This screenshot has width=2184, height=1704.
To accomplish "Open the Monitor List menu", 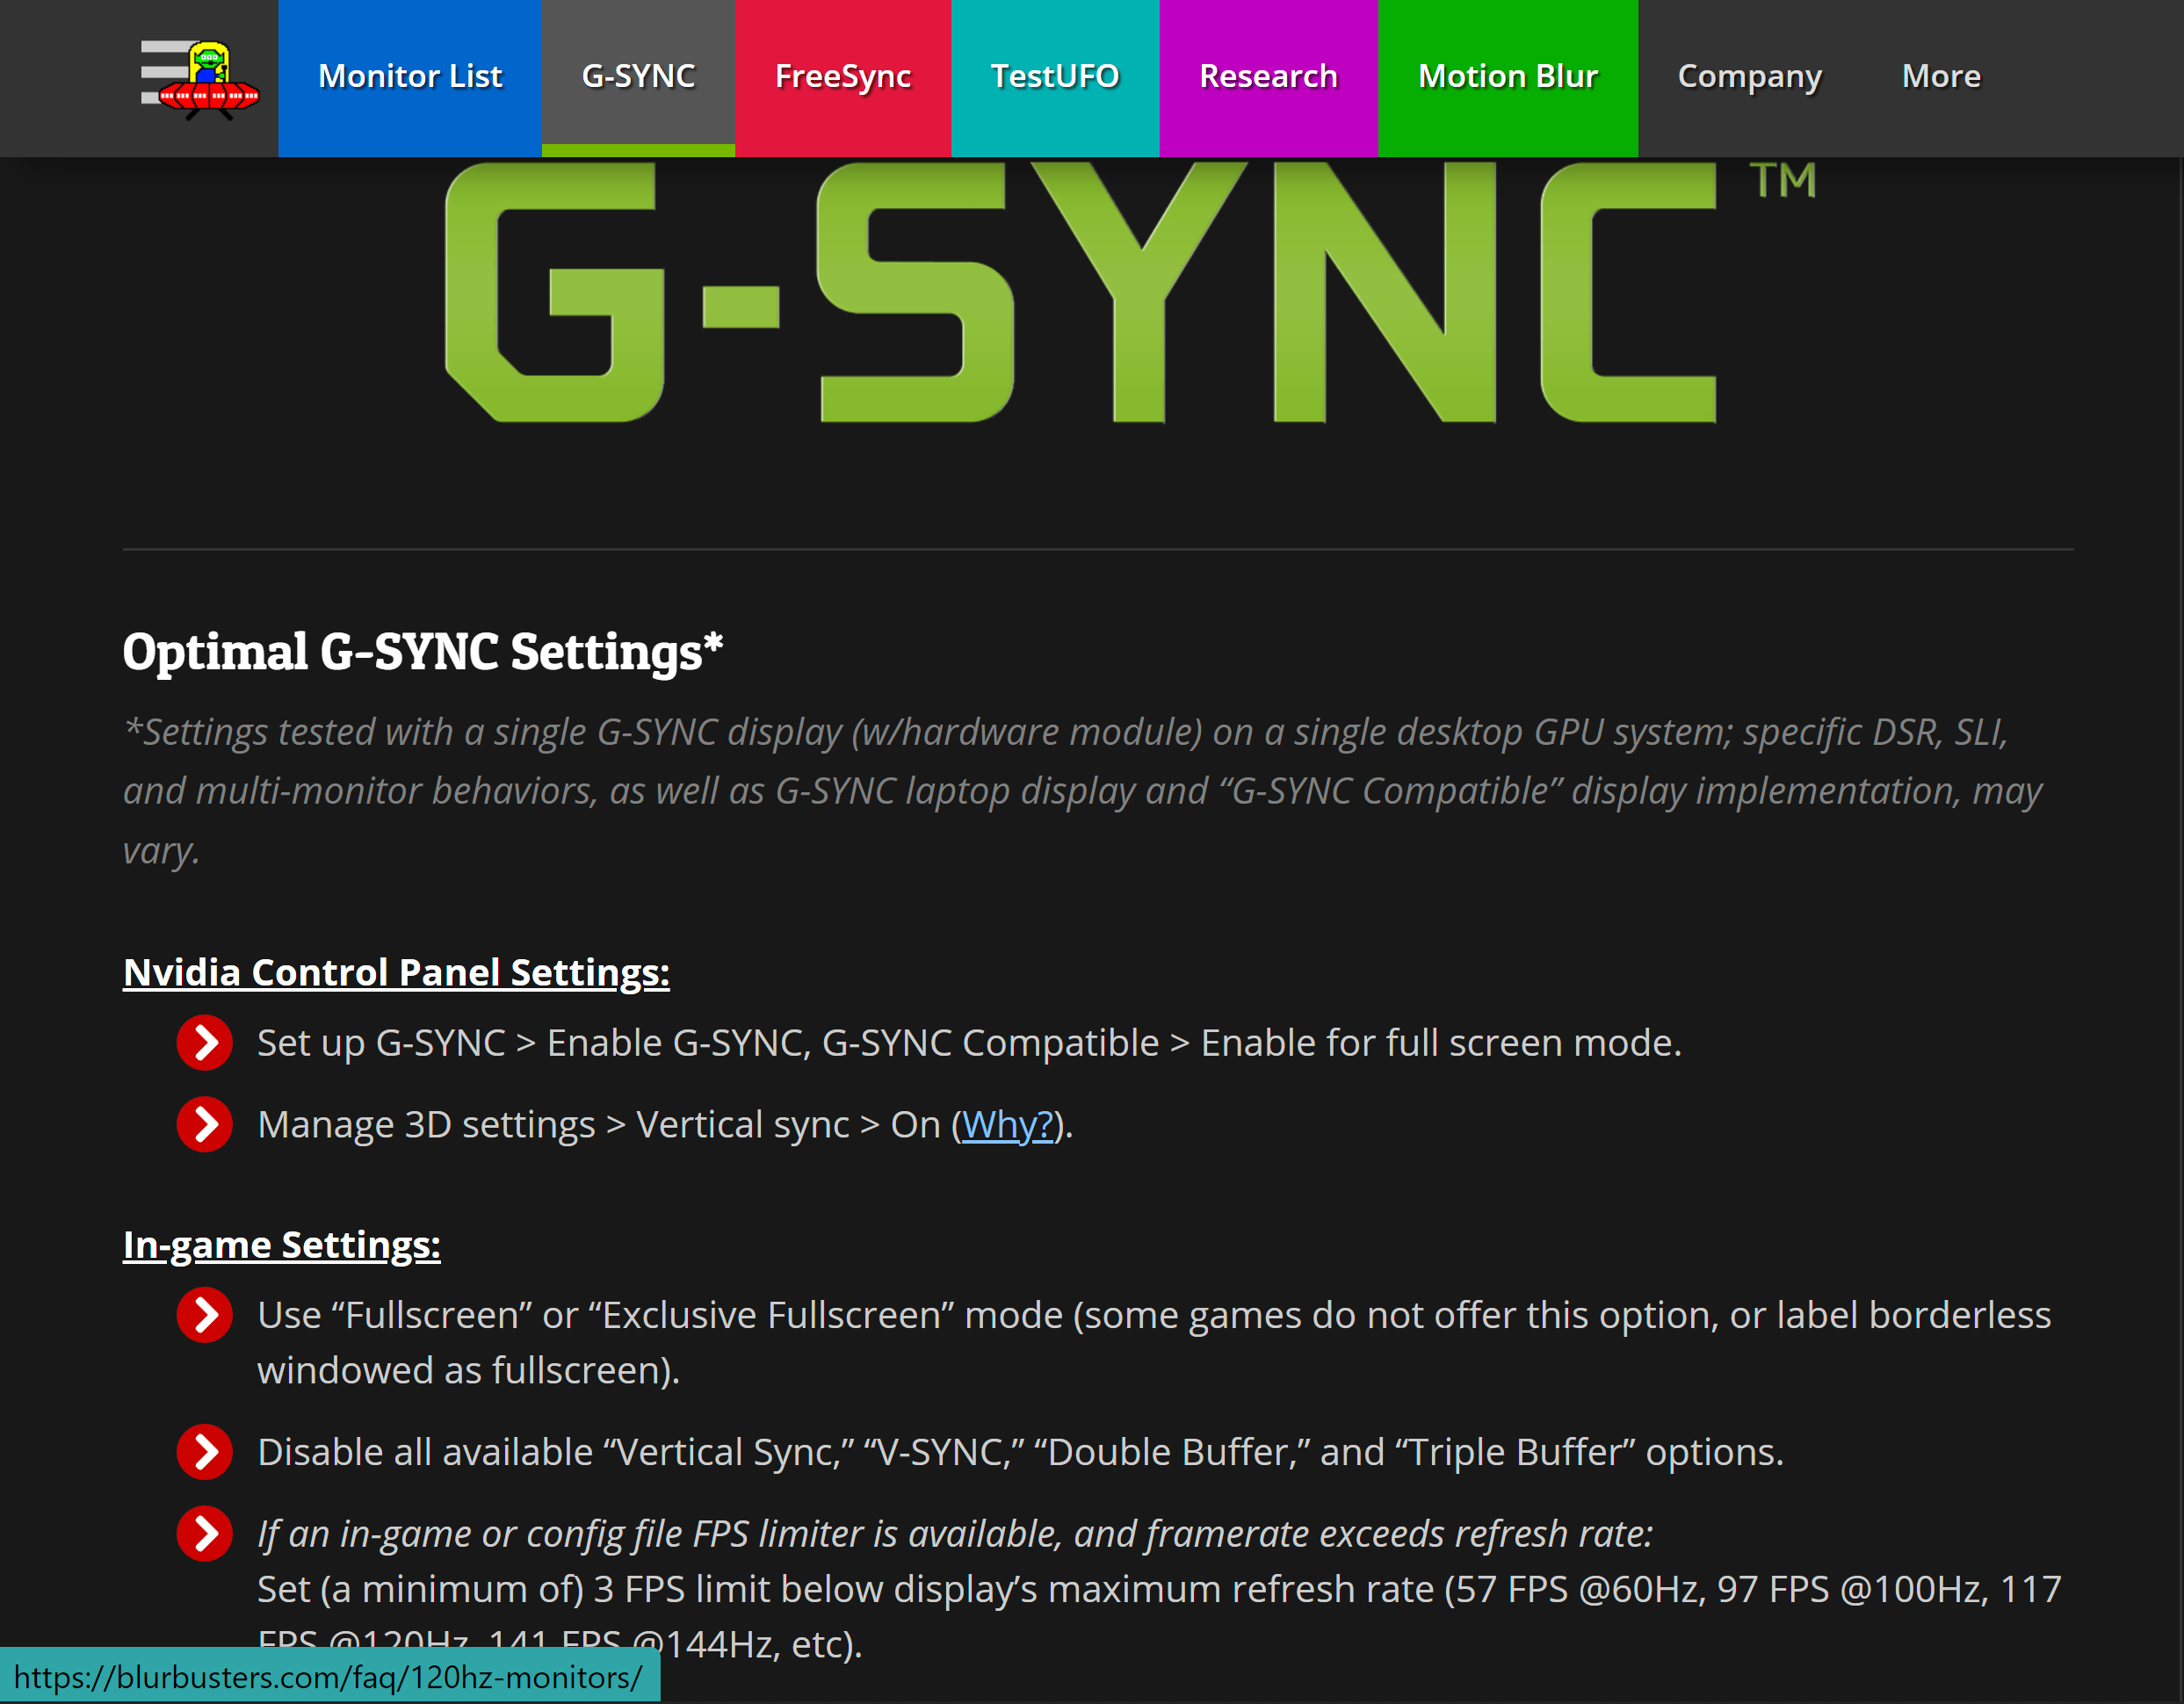I will [x=410, y=77].
